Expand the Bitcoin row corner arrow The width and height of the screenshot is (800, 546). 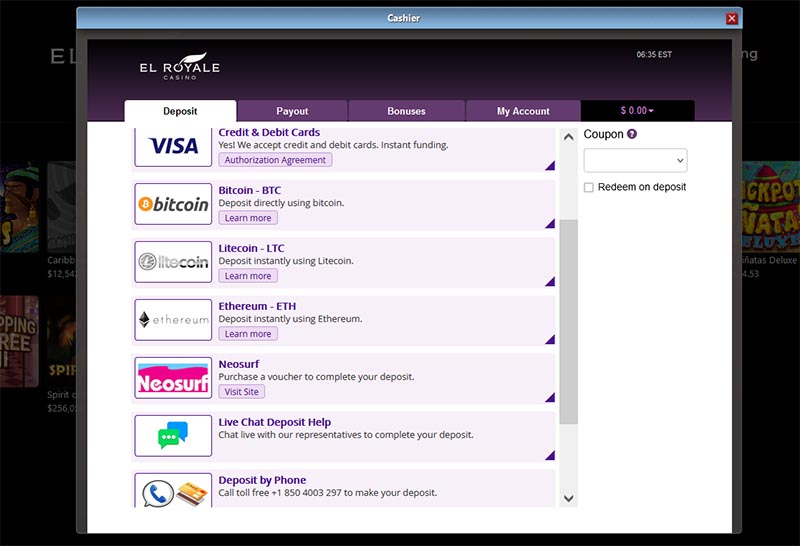pos(550,224)
